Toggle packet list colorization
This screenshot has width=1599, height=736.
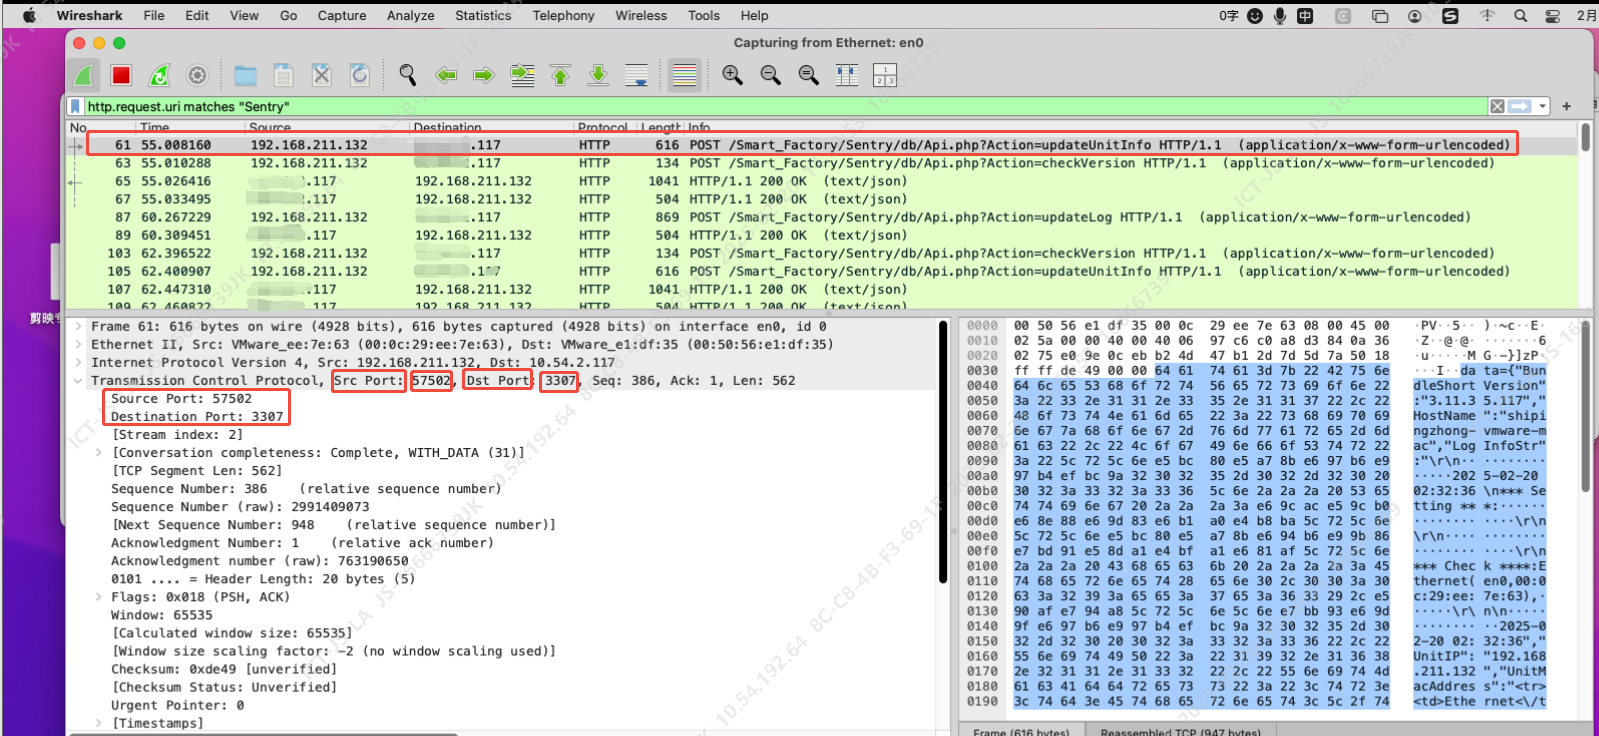[x=685, y=75]
